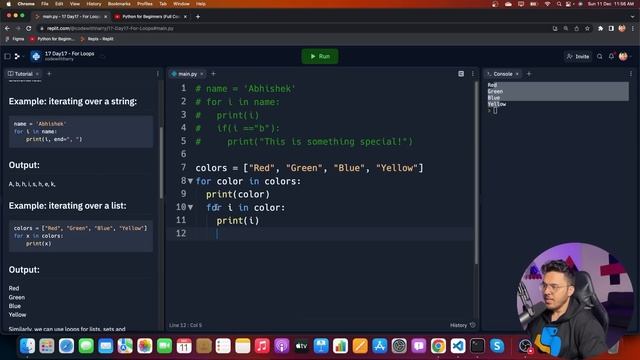The width and height of the screenshot is (640, 360).
Task: Open Visual Studio Code from dock
Action: [x=458, y=346]
